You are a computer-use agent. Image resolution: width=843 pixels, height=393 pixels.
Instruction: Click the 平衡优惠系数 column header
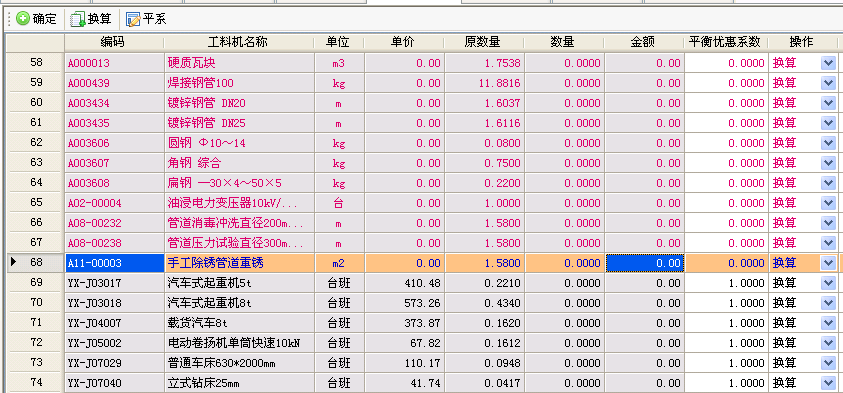point(726,42)
